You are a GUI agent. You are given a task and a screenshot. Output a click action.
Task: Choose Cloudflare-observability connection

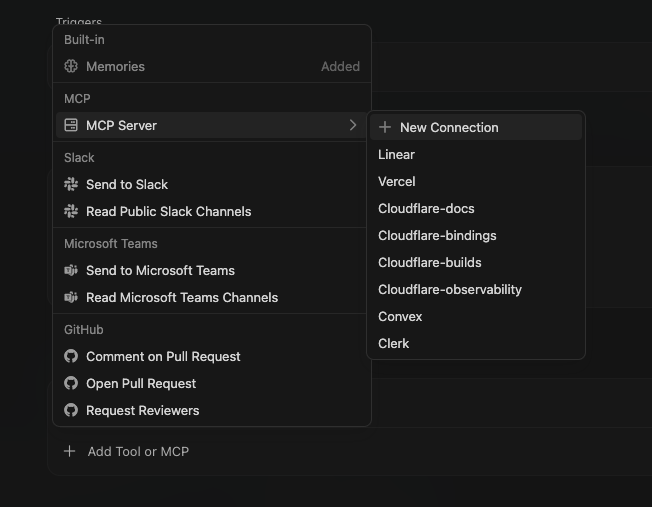pos(476,289)
